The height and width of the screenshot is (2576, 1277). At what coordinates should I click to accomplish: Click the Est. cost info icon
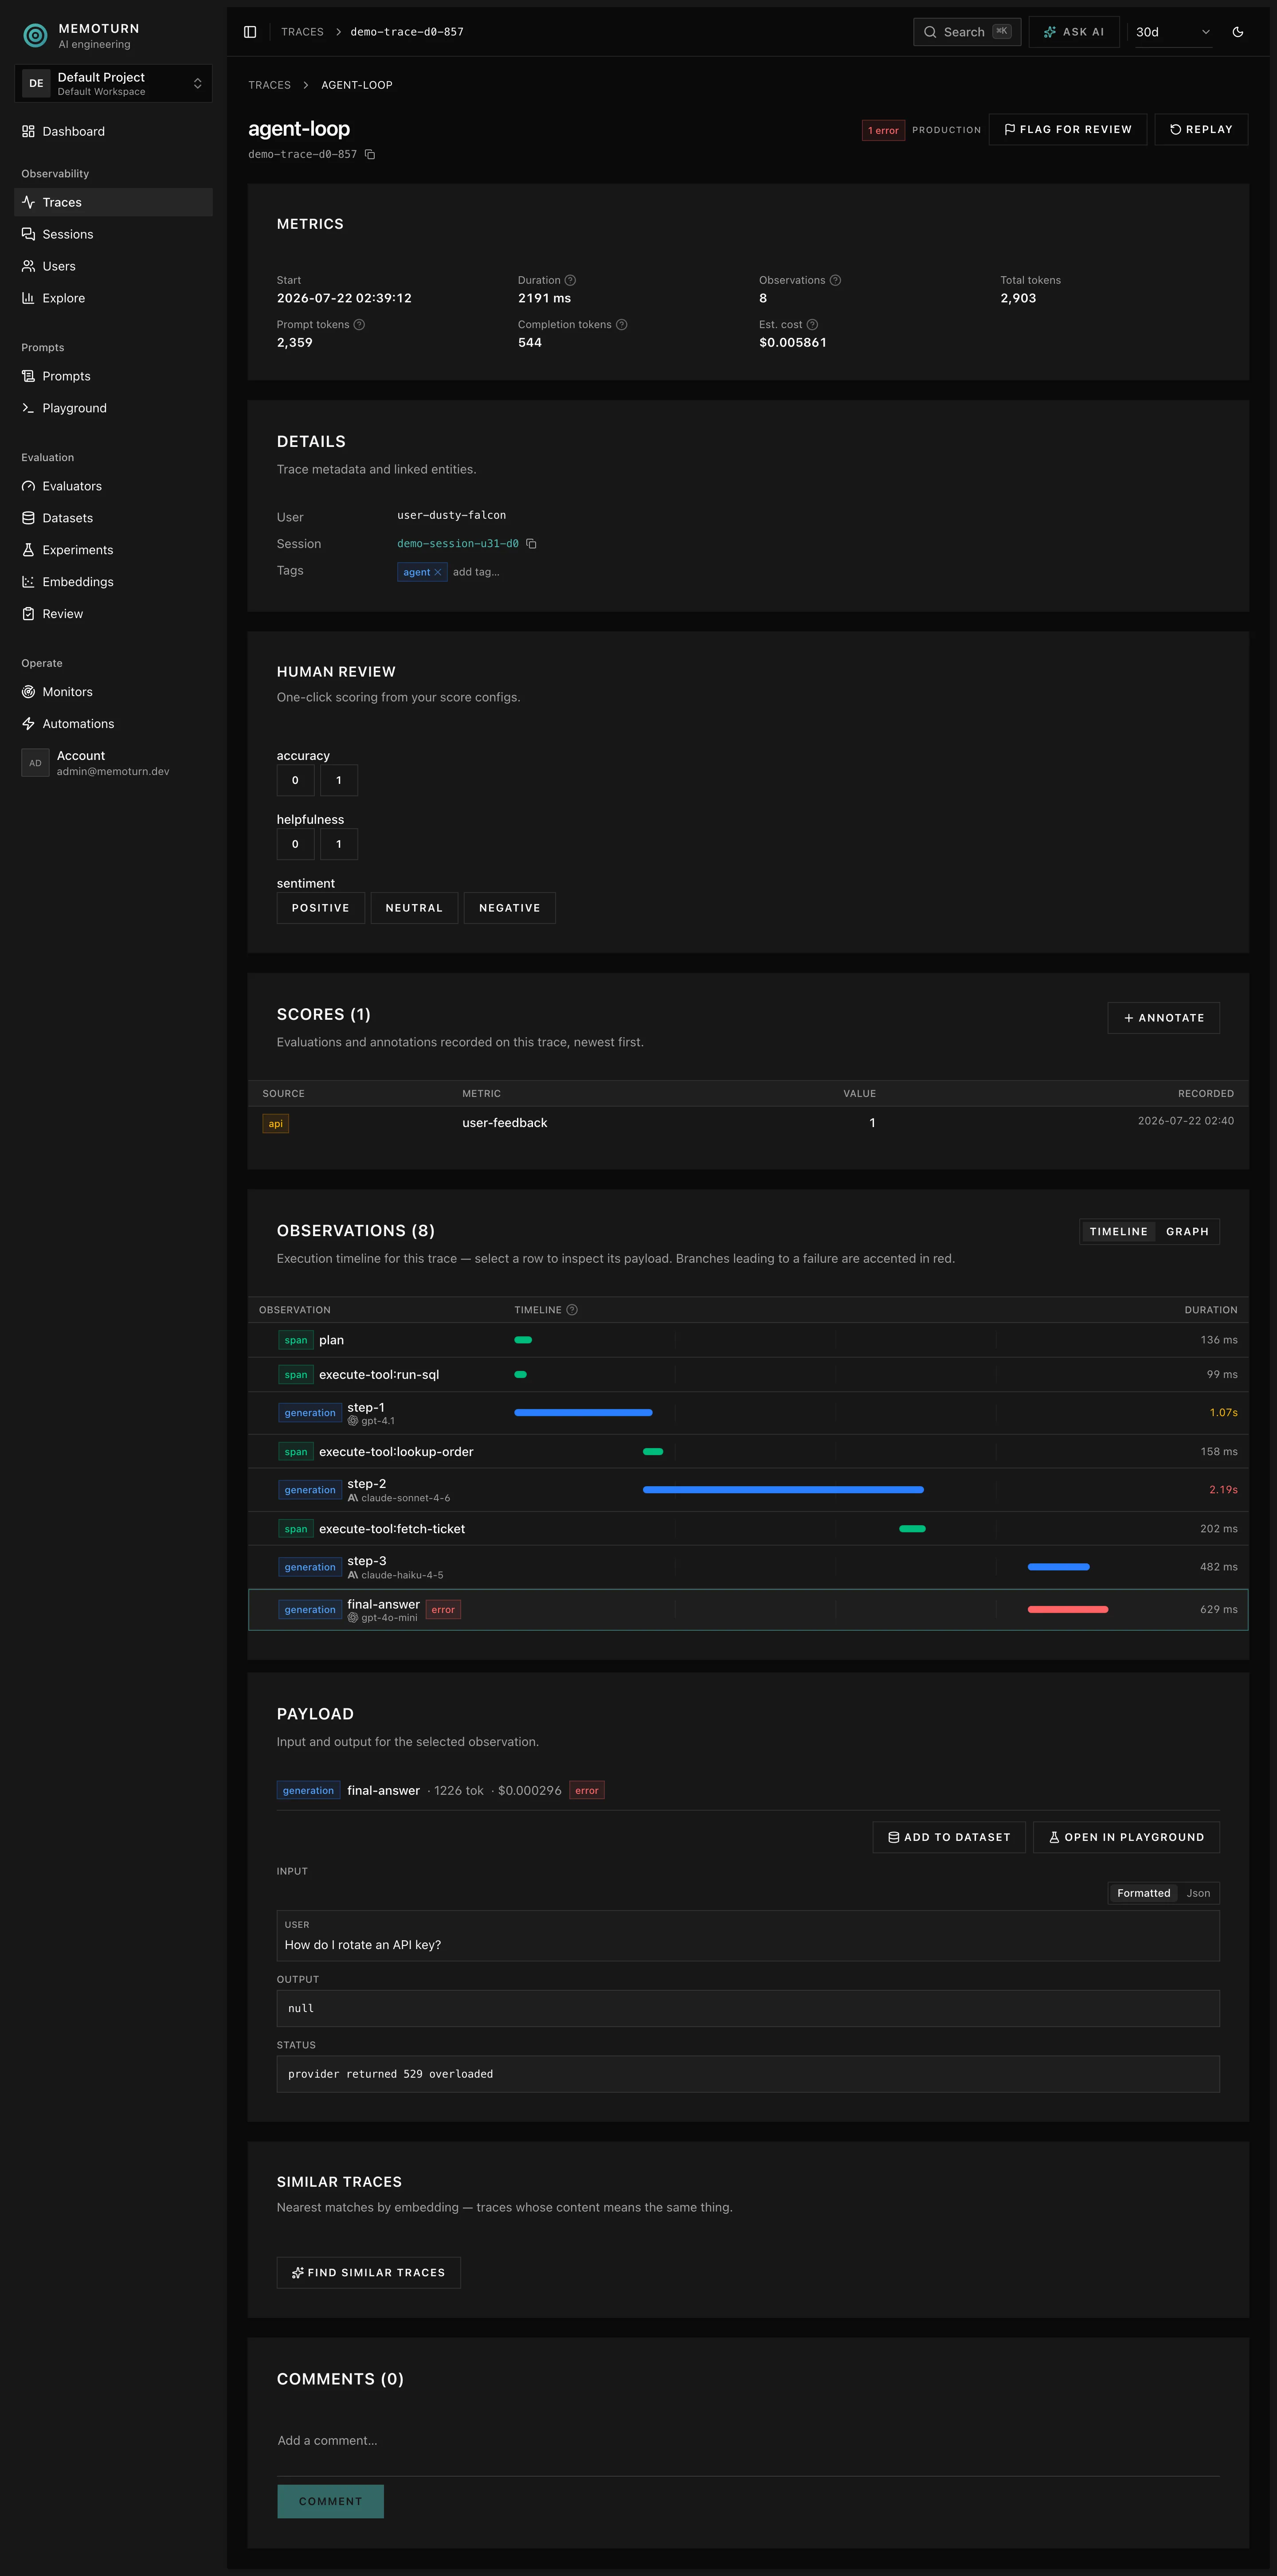812,324
